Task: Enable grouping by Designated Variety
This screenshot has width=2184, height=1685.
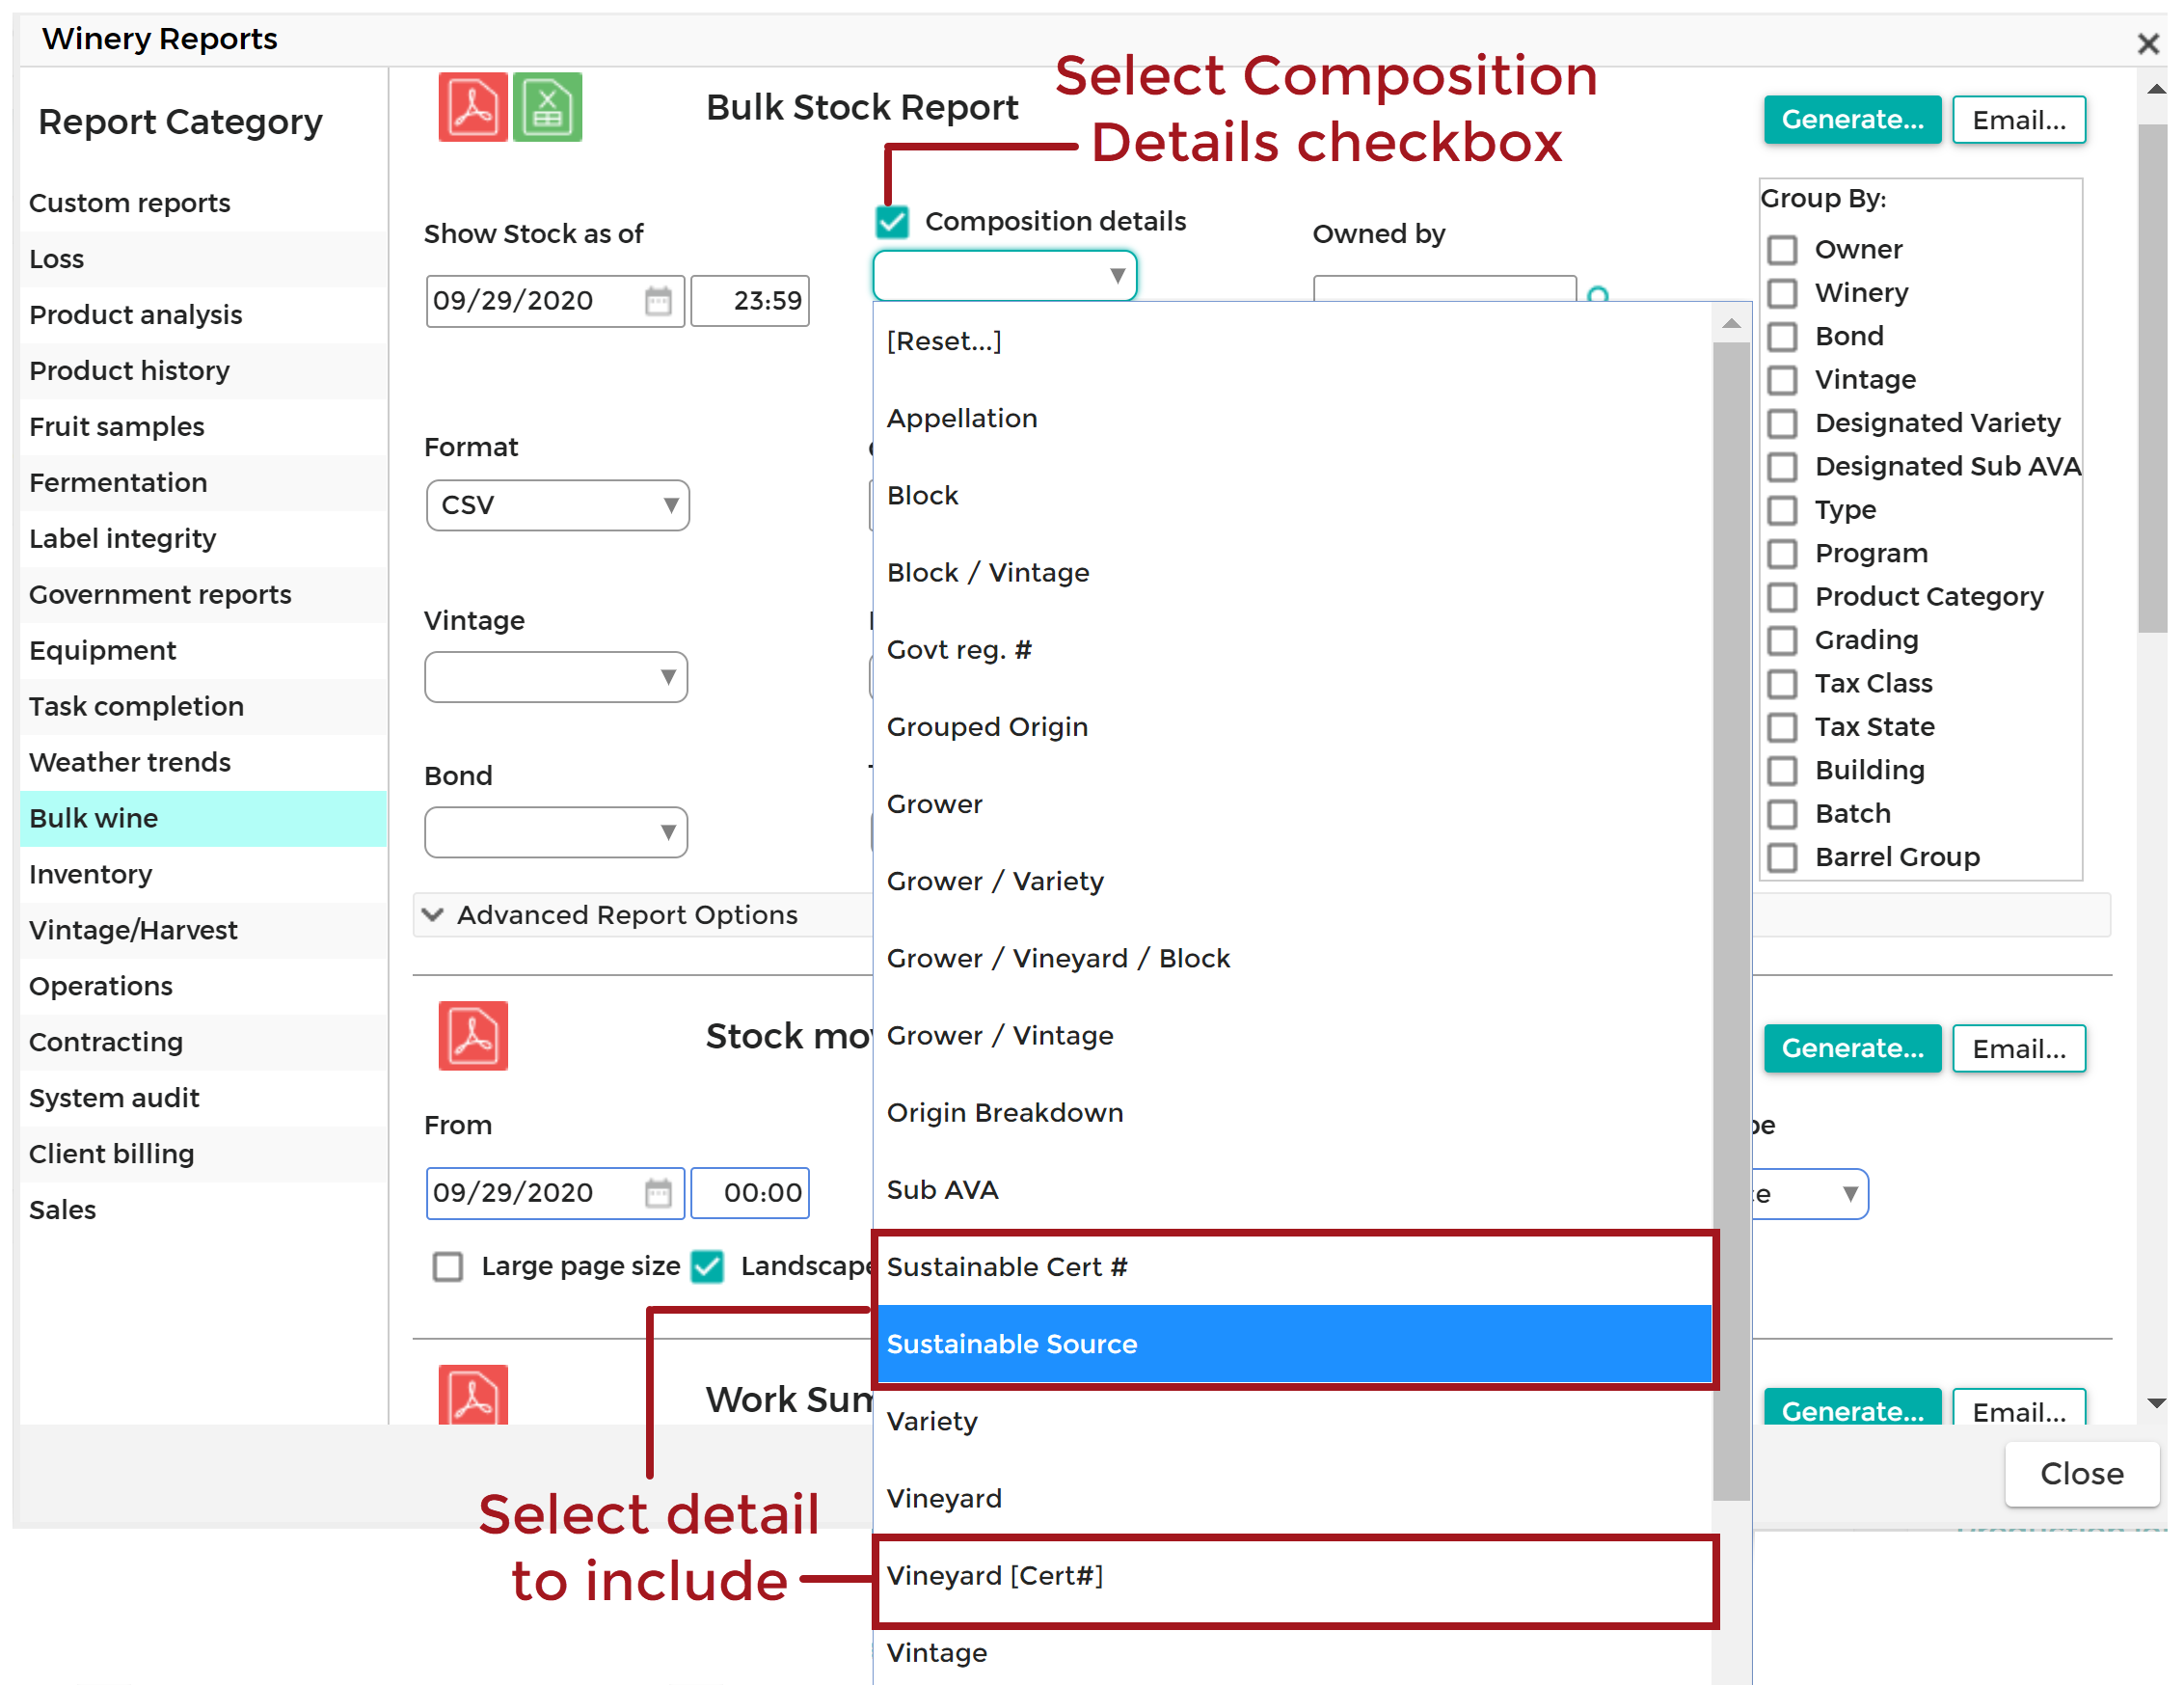Action: (1782, 423)
